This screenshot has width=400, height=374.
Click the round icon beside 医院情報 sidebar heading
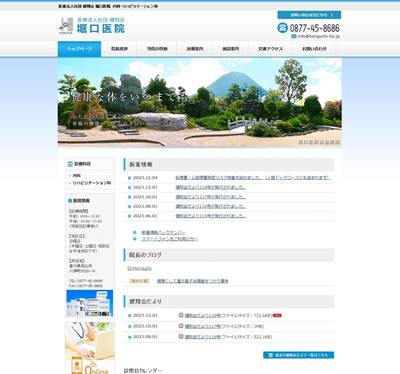point(70,200)
